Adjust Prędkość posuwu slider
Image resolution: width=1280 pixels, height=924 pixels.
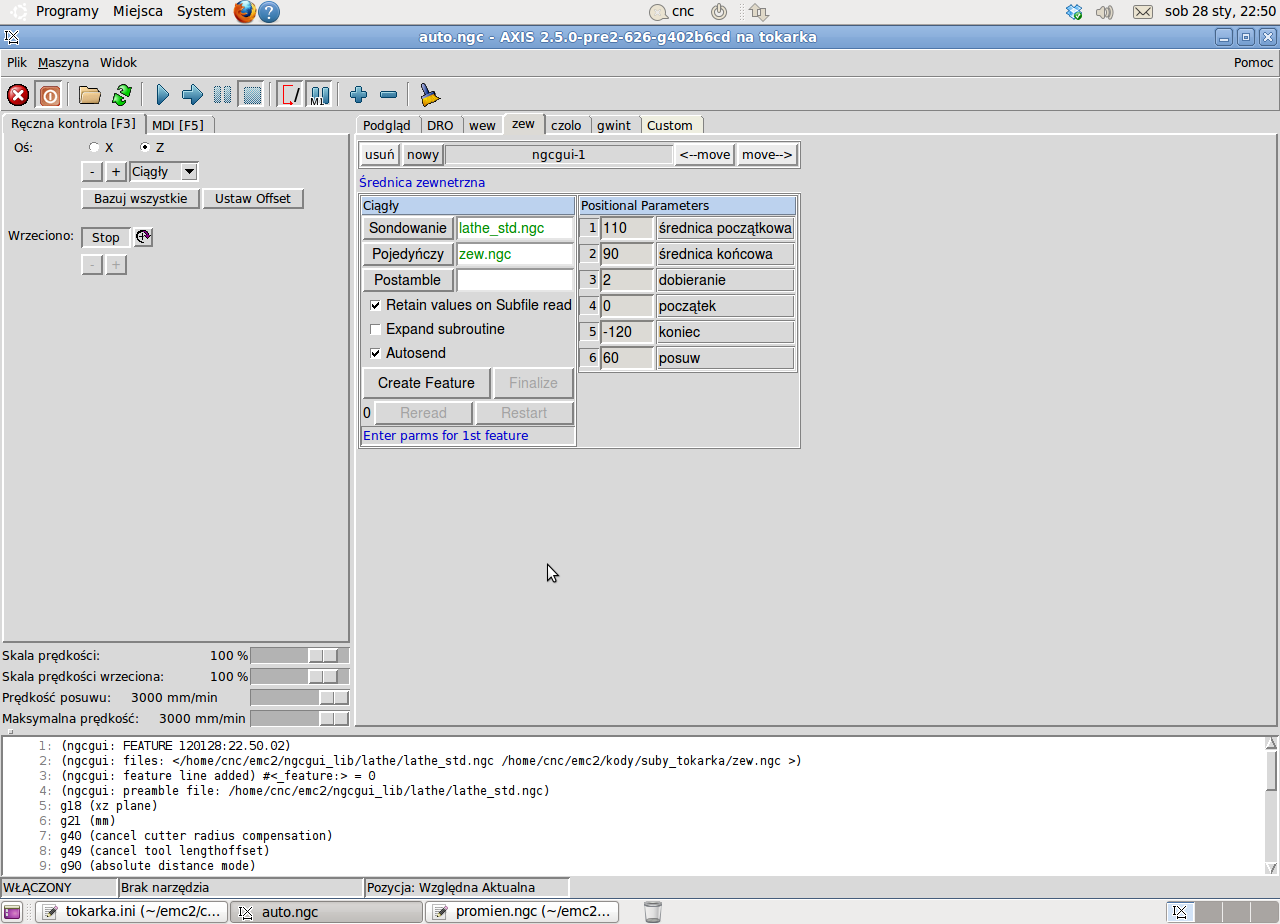point(300,697)
